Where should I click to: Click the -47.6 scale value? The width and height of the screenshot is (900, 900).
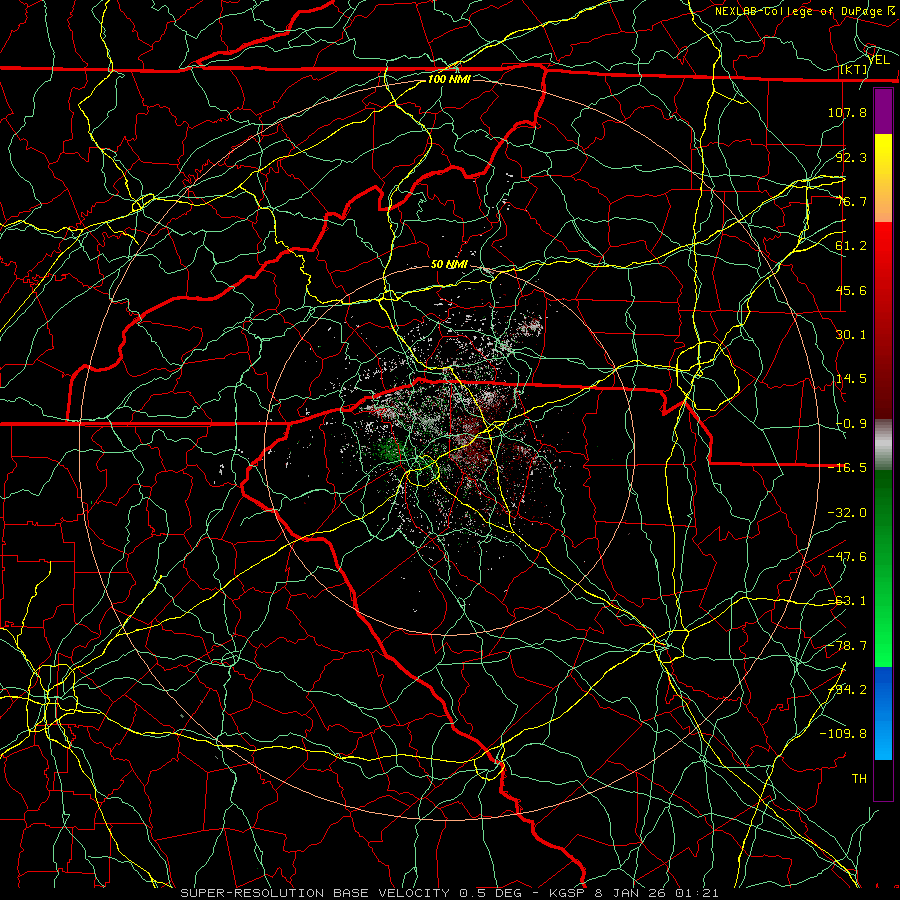tap(847, 557)
